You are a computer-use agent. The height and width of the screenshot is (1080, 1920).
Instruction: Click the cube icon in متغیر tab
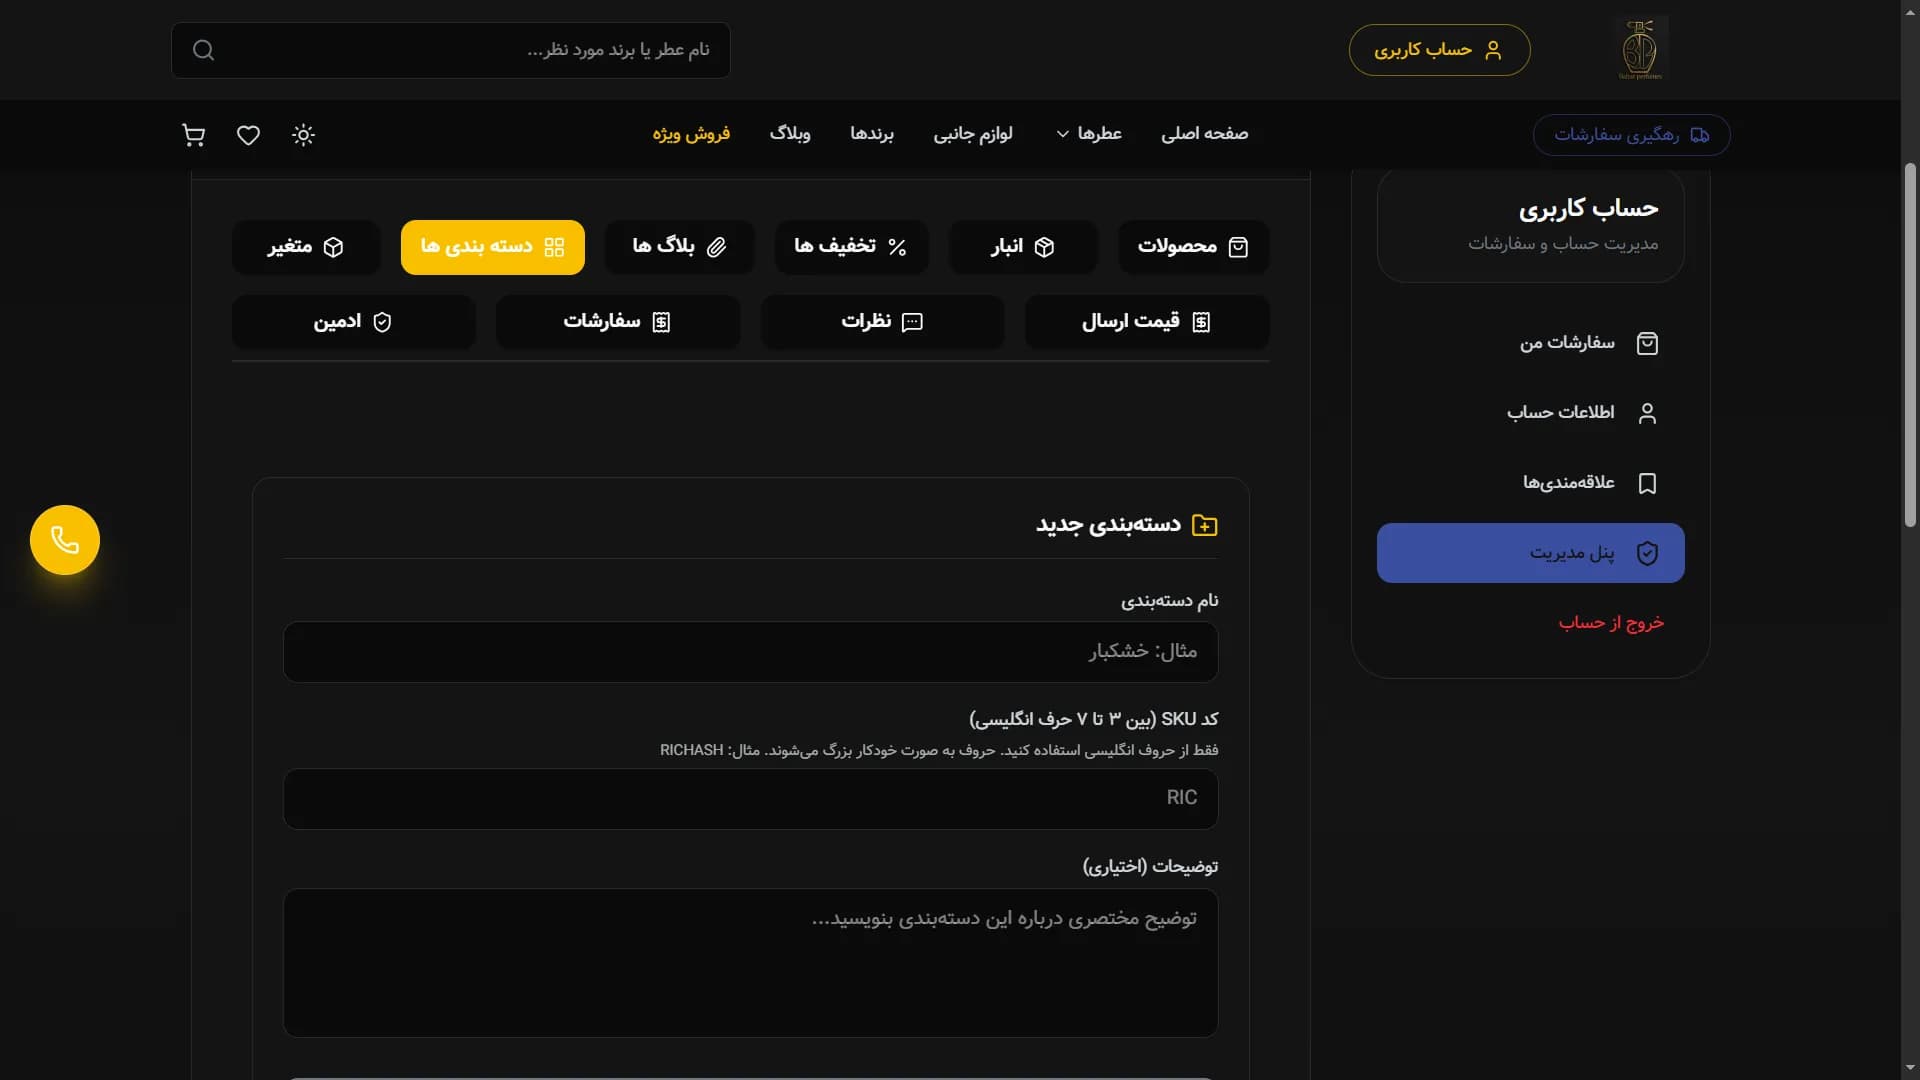click(x=333, y=247)
